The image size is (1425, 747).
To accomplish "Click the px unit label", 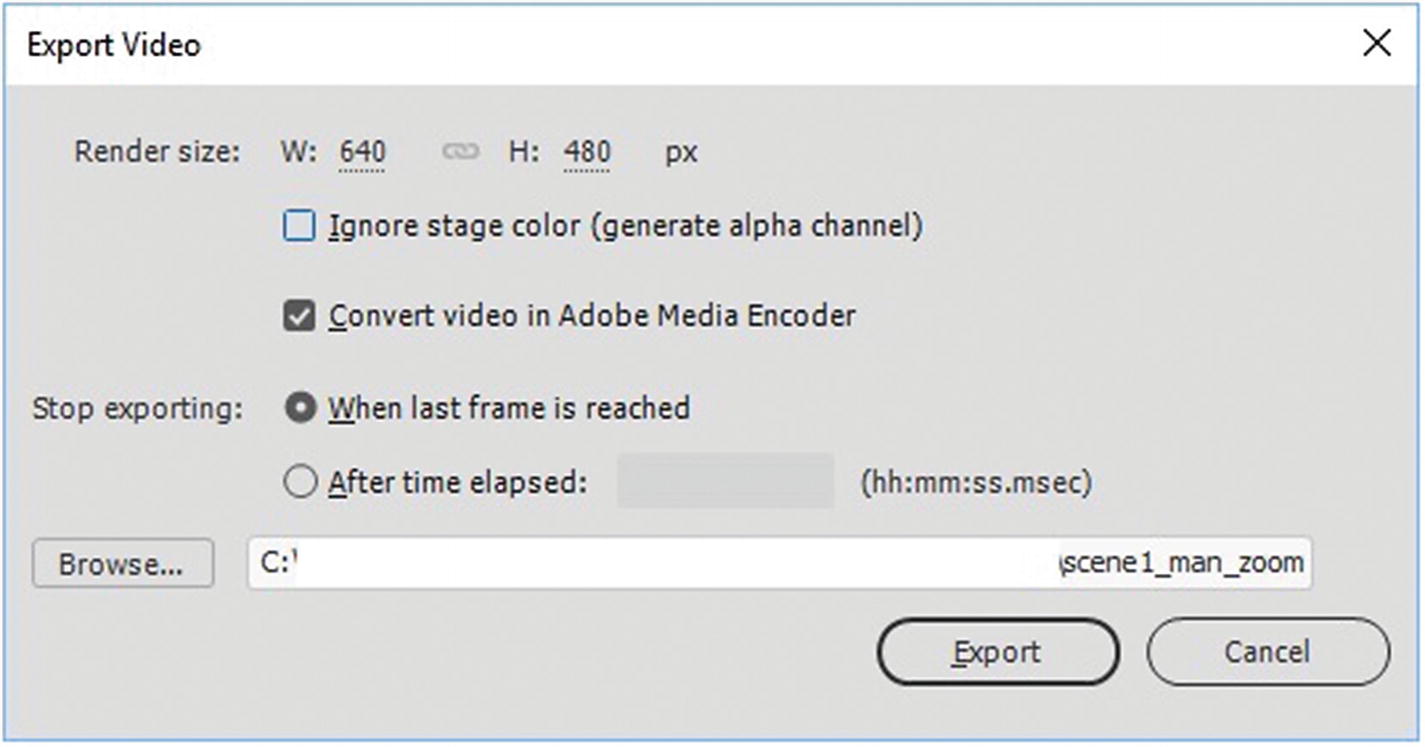I will coord(682,153).
